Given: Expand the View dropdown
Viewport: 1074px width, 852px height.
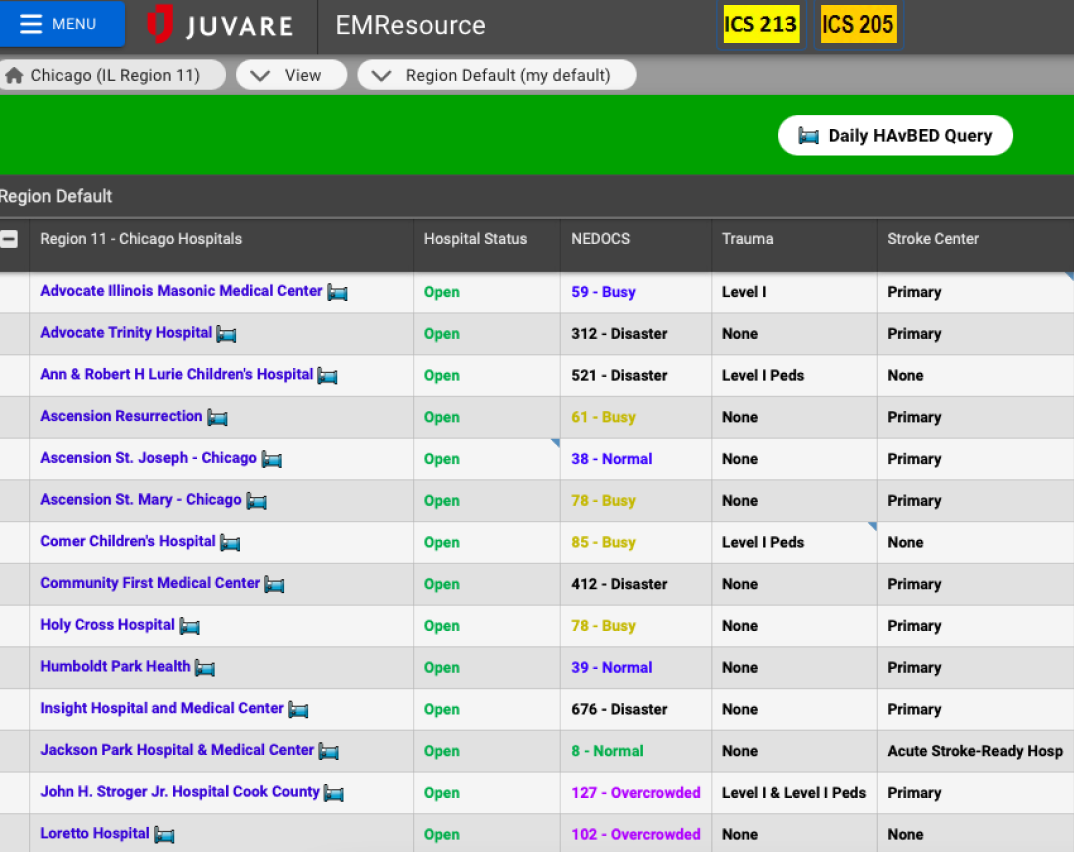Looking at the screenshot, I should [x=291, y=75].
